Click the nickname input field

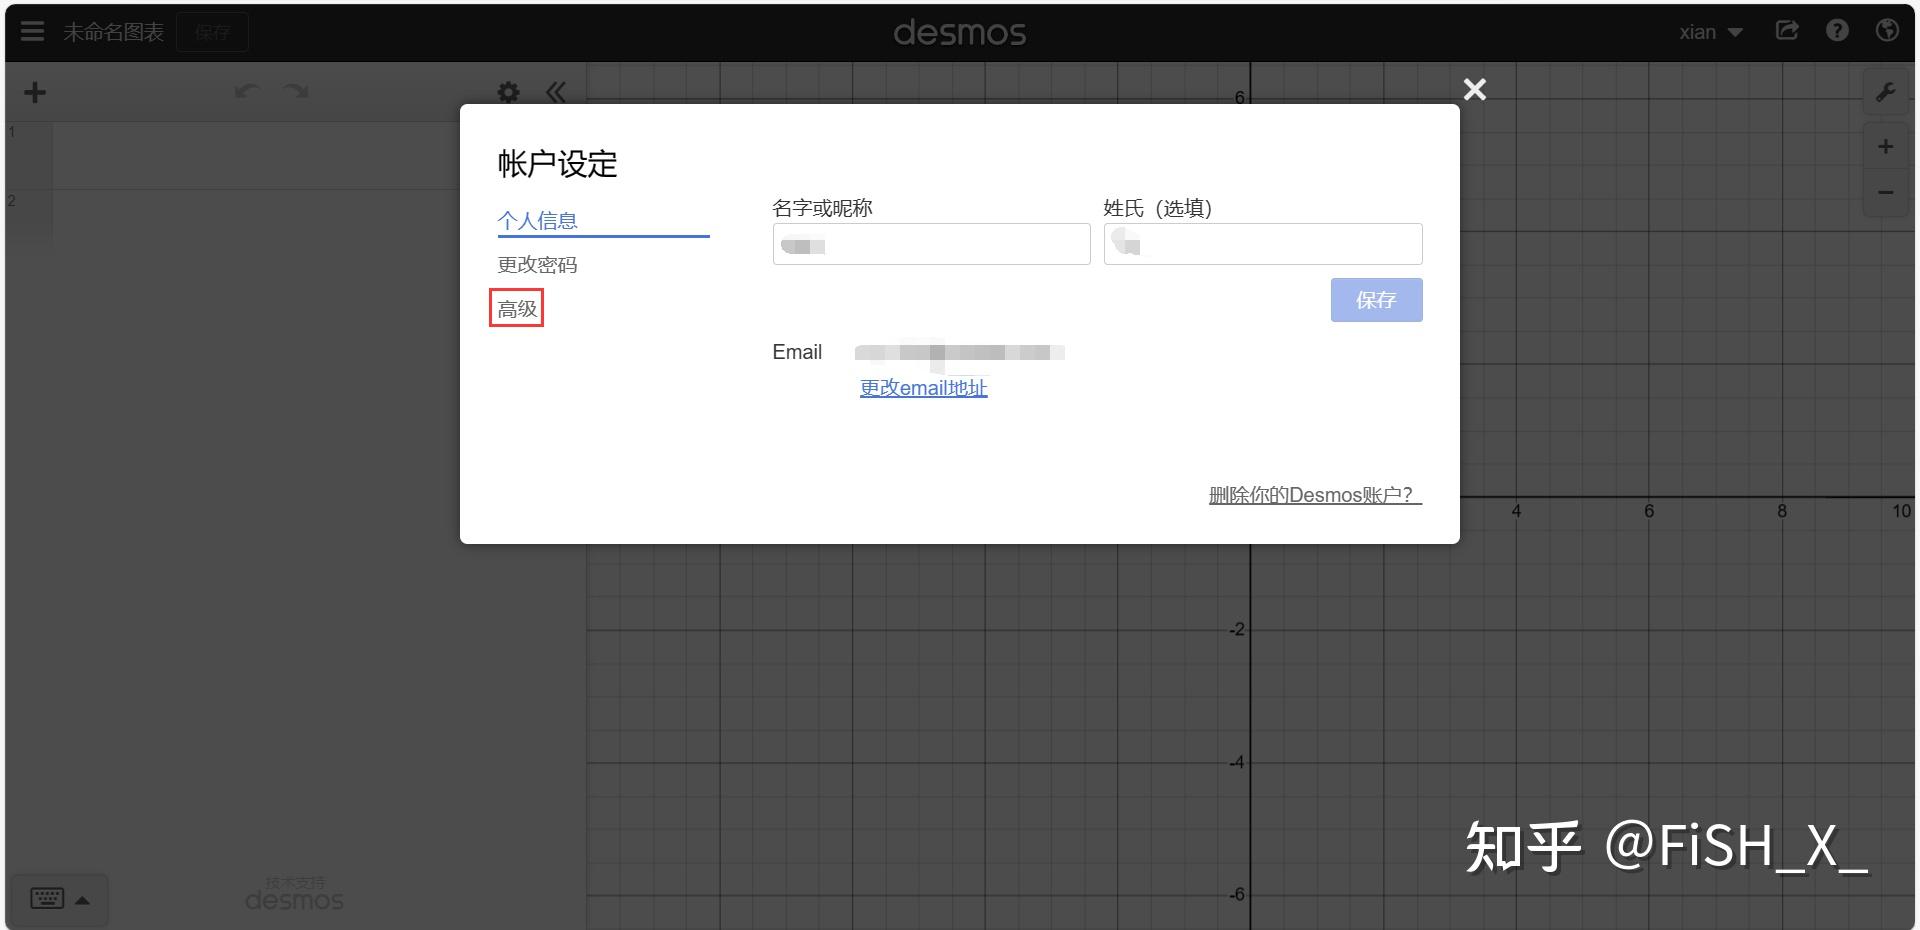(x=930, y=244)
